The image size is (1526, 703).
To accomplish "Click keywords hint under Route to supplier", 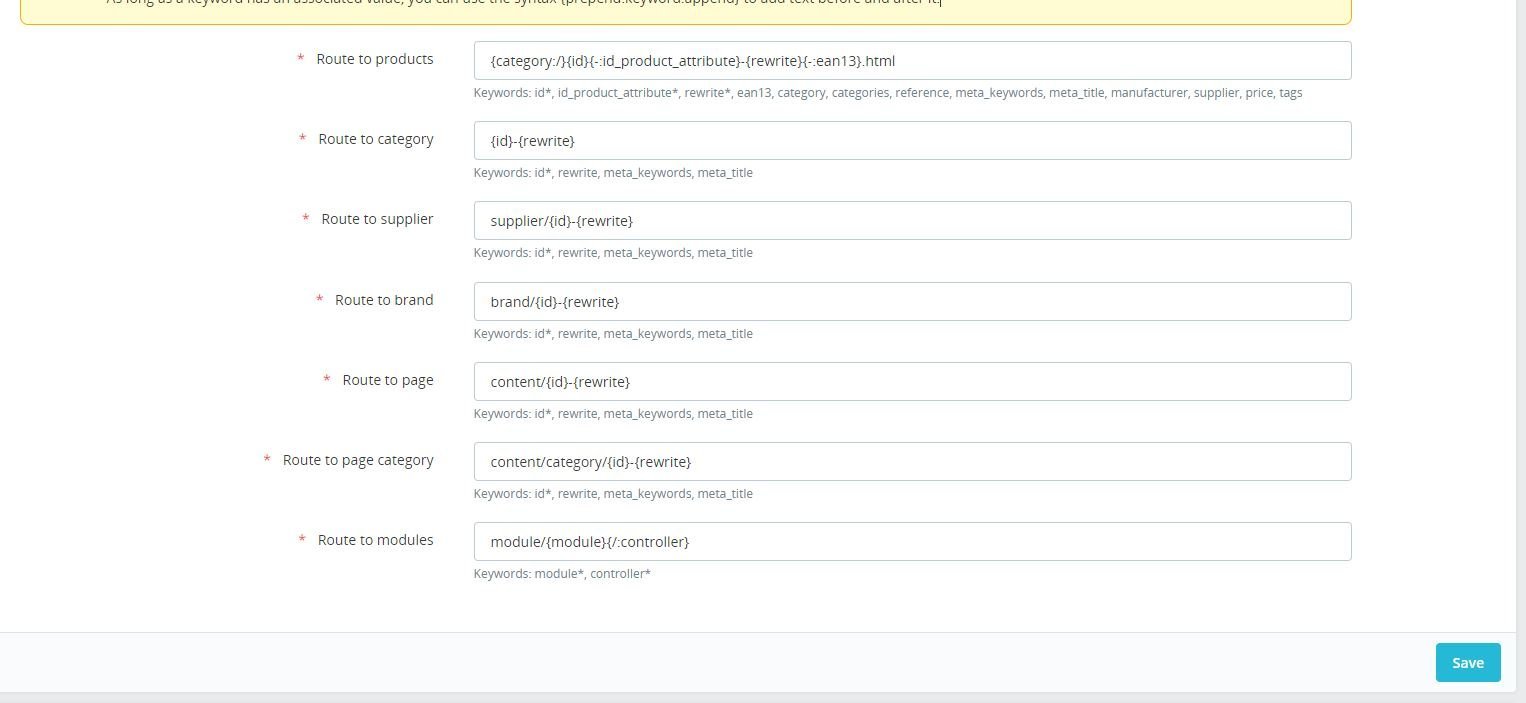I will pyautogui.click(x=613, y=253).
